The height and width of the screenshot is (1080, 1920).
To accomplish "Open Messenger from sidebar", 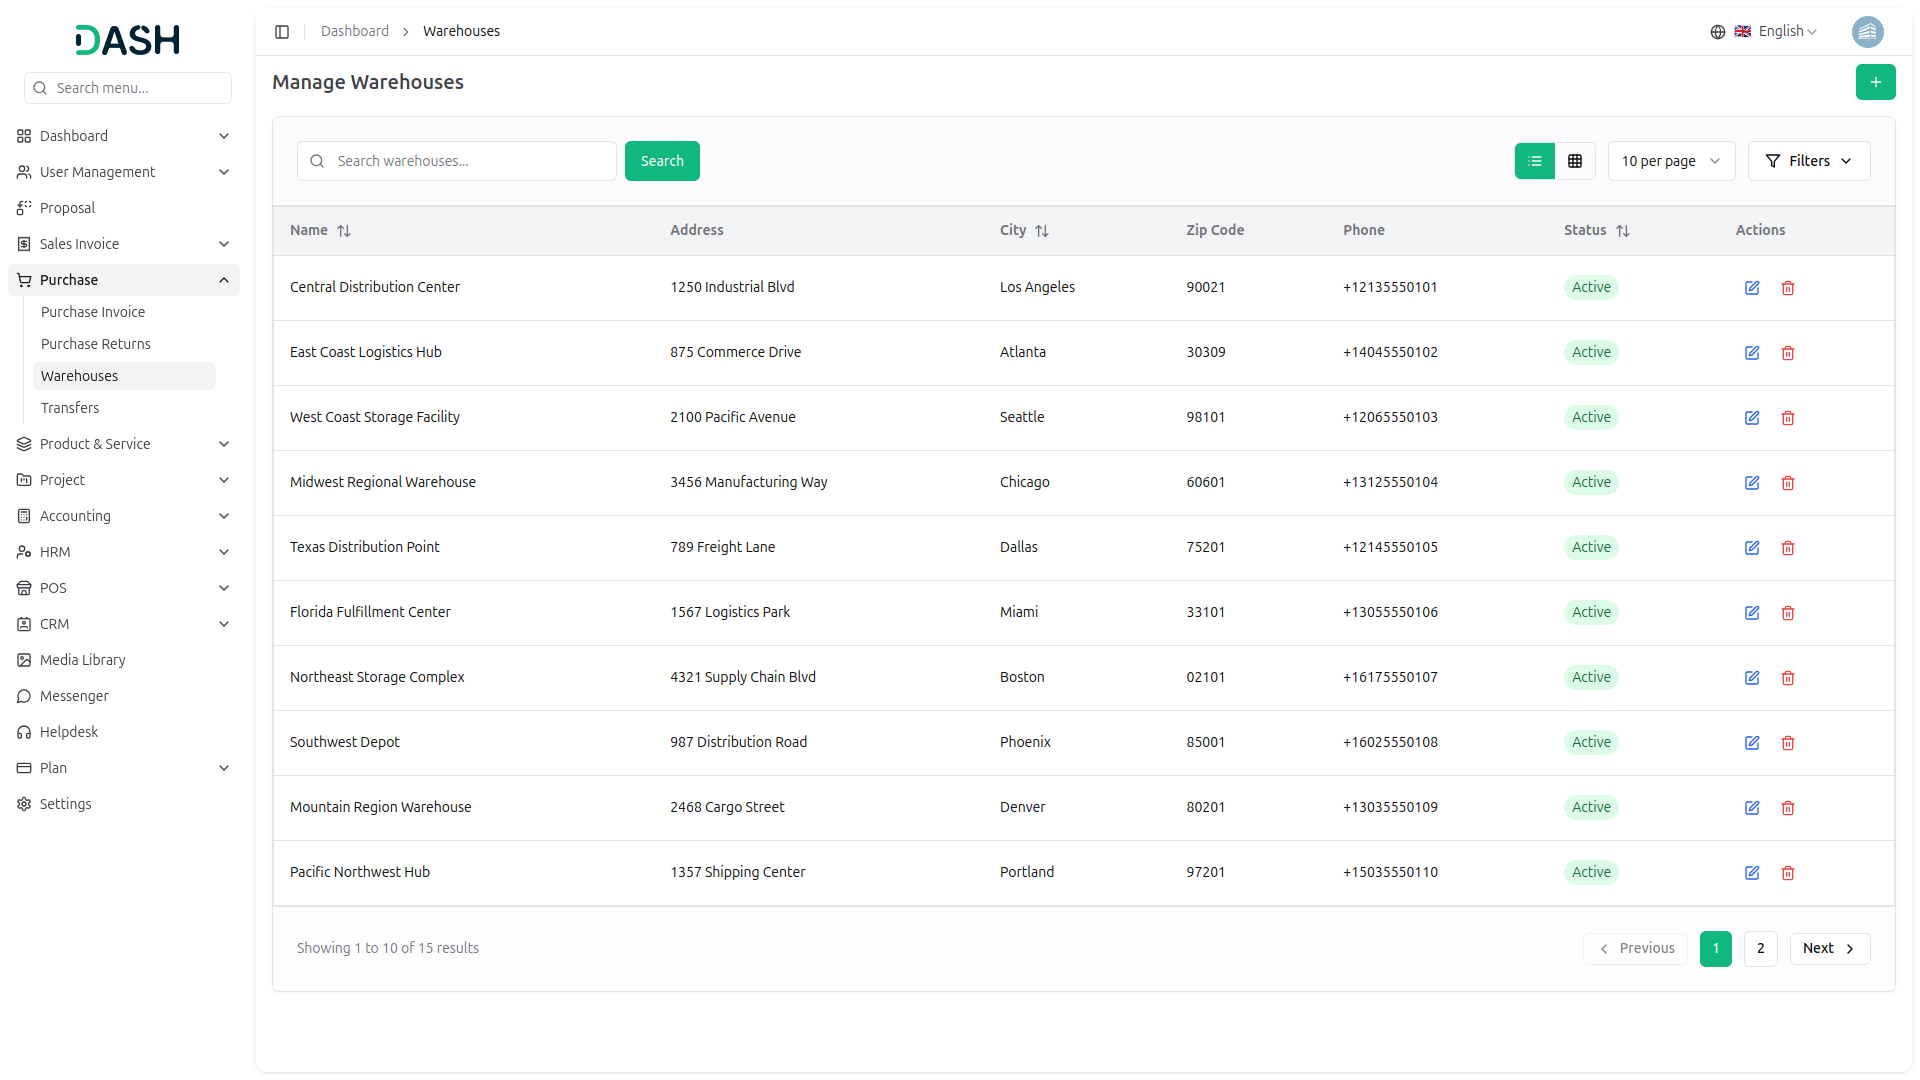I will (124, 696).
